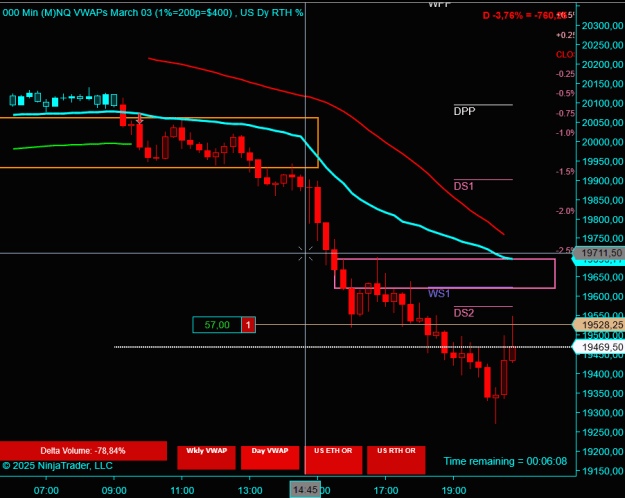This screenshot has height=498, width=625.
Task: Select the WS1 weekly support label
Action: (x=439, y=293)
